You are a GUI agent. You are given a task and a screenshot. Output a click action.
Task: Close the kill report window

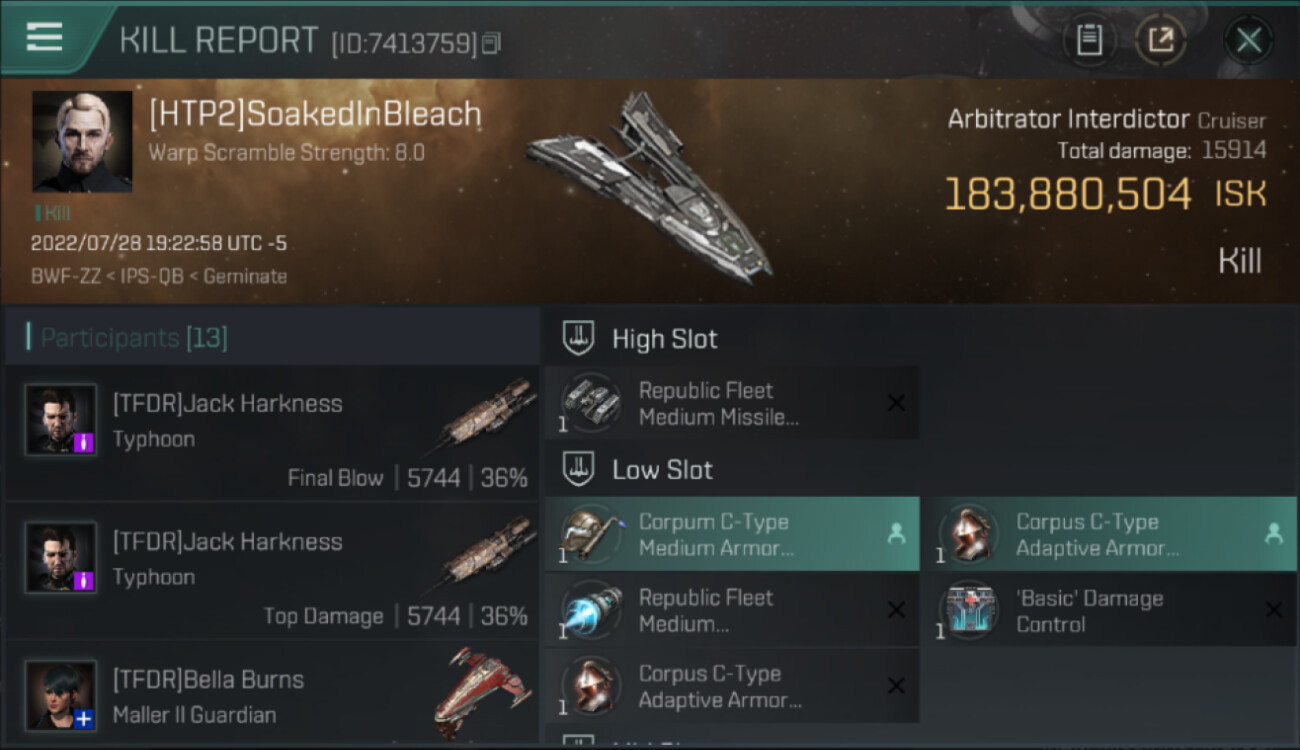[1248, 40]
